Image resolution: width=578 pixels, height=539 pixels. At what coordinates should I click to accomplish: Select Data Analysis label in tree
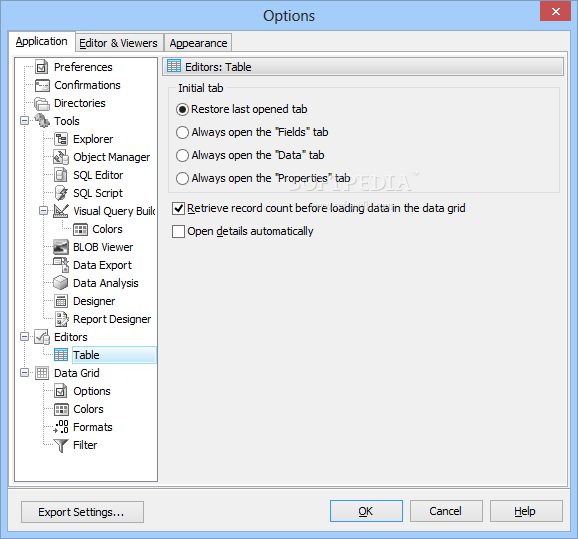pyautogui.click(x=106, y=283)
